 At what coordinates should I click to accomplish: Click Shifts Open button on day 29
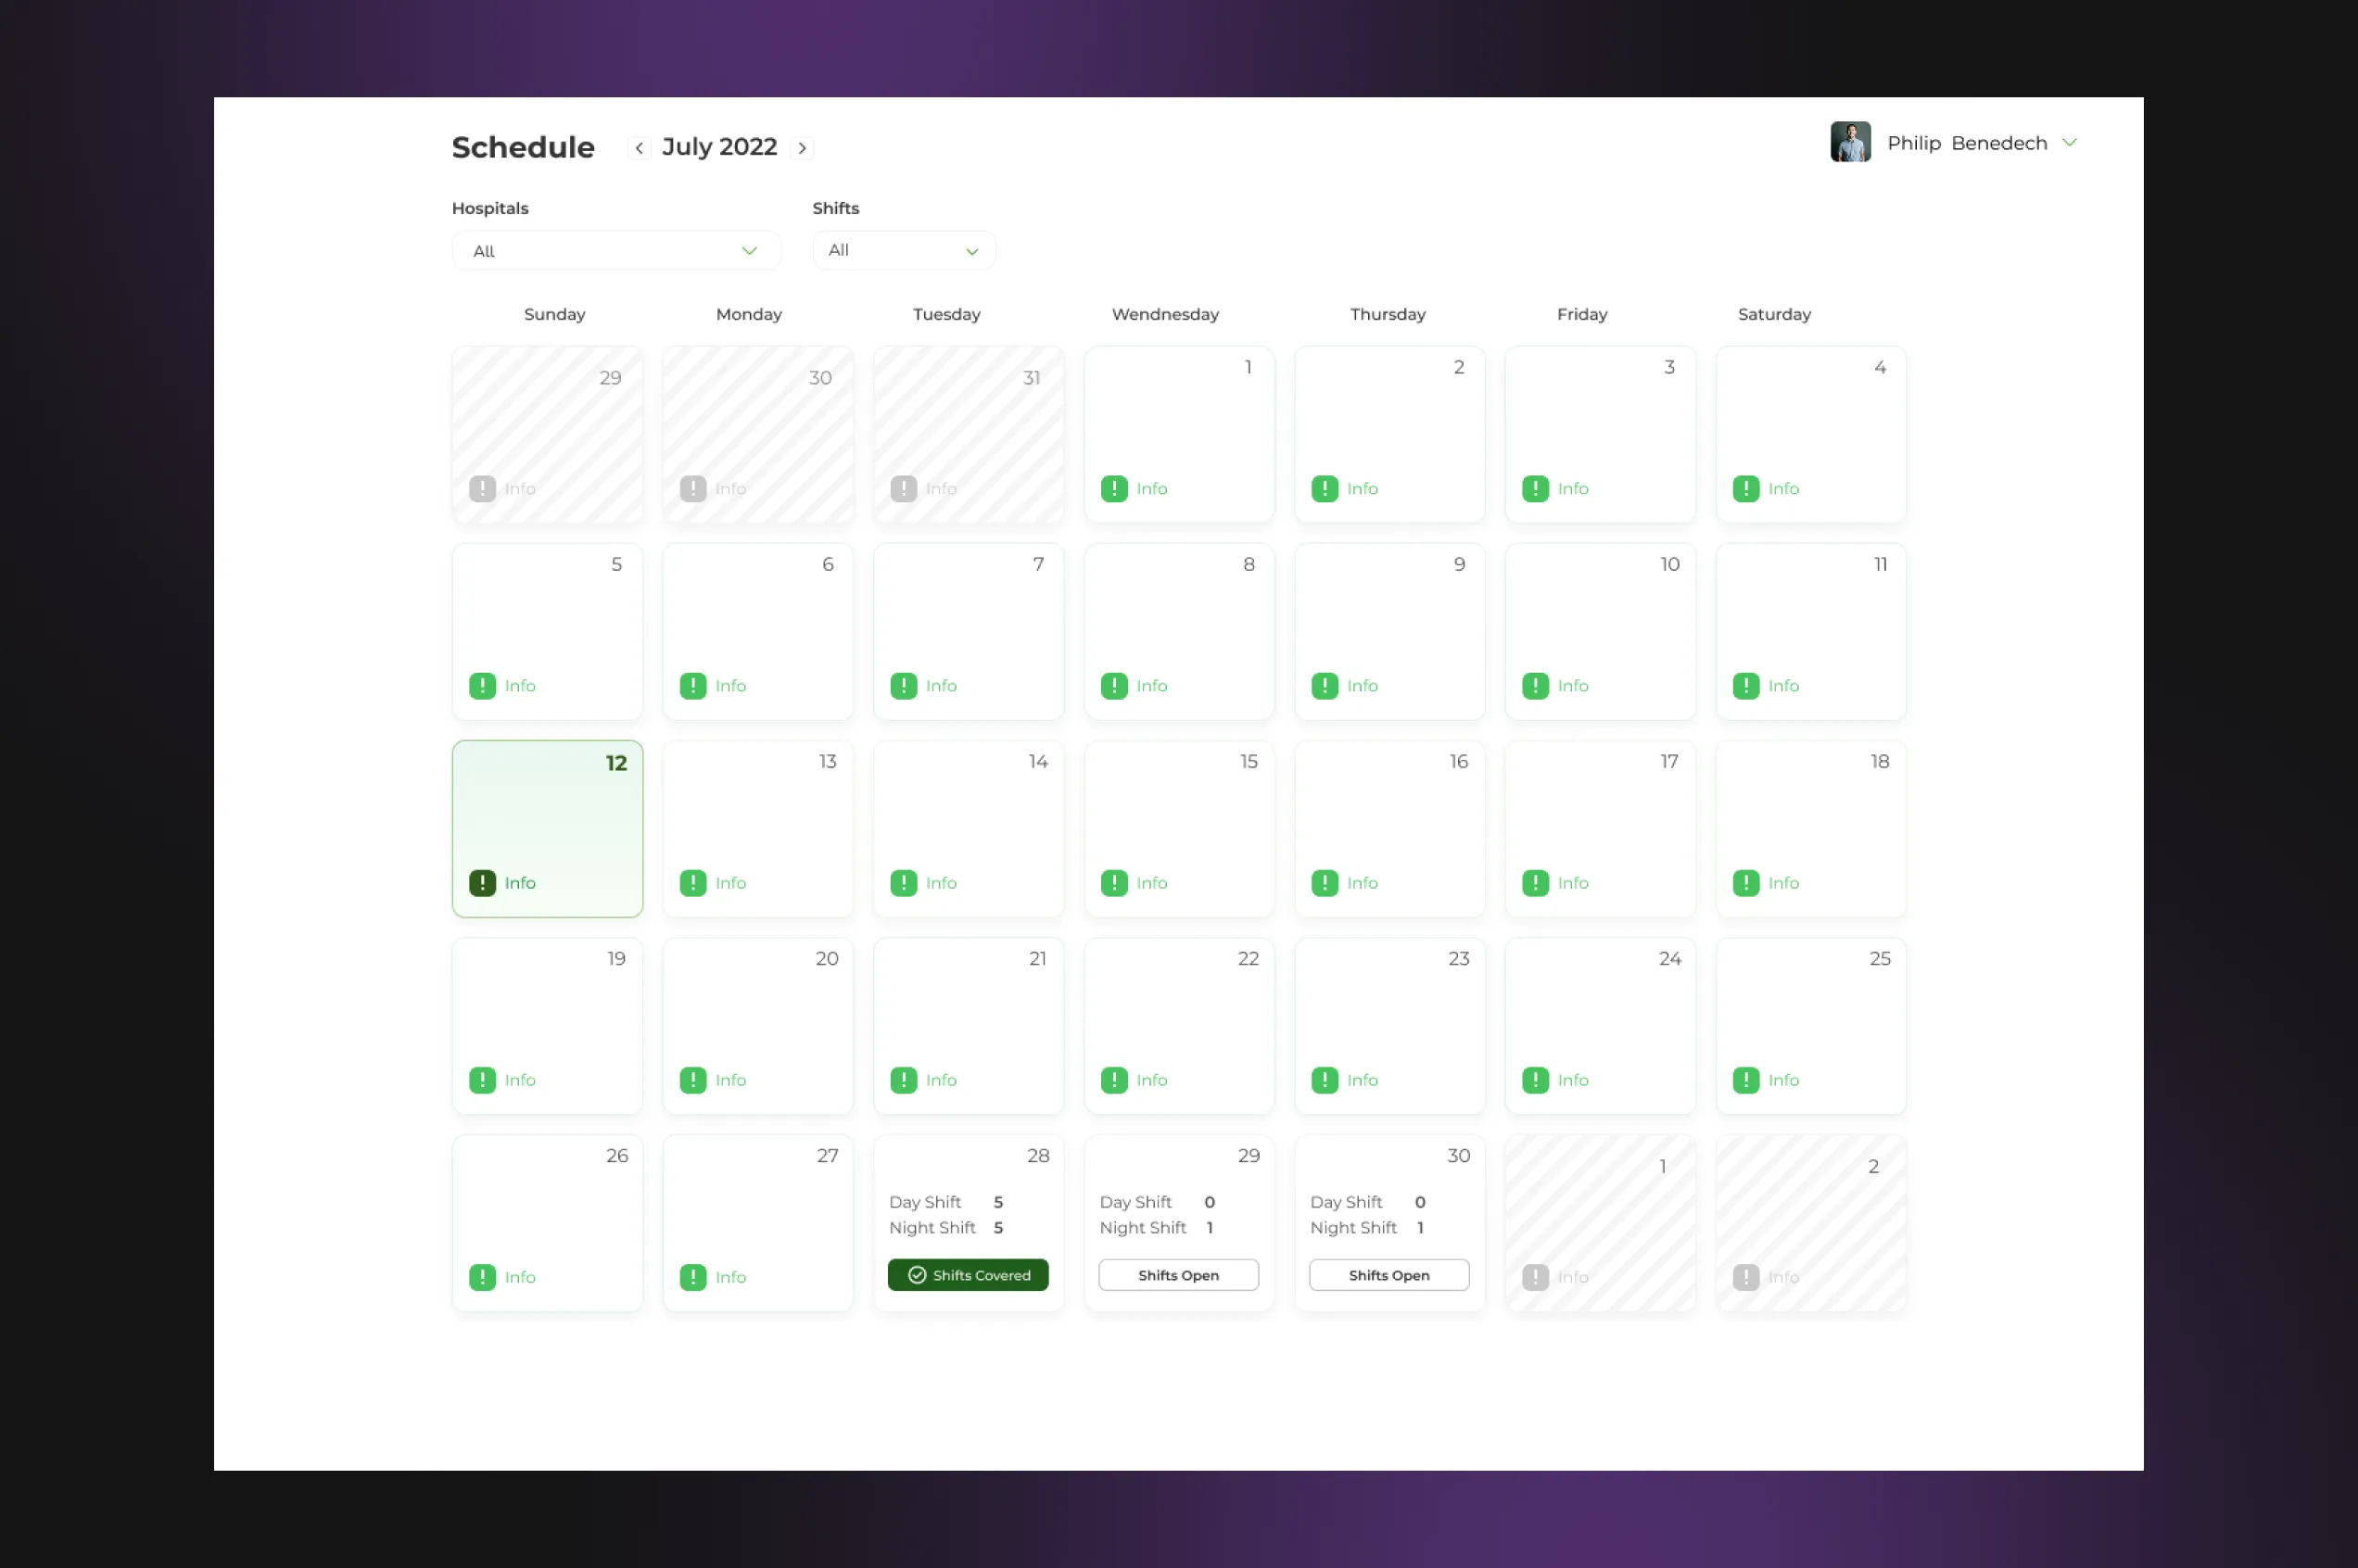pos(1178,1275)
